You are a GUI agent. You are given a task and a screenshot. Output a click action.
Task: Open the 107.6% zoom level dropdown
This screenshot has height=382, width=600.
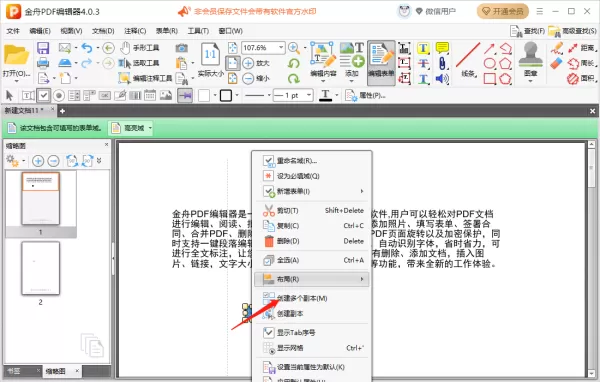[281, 47]
